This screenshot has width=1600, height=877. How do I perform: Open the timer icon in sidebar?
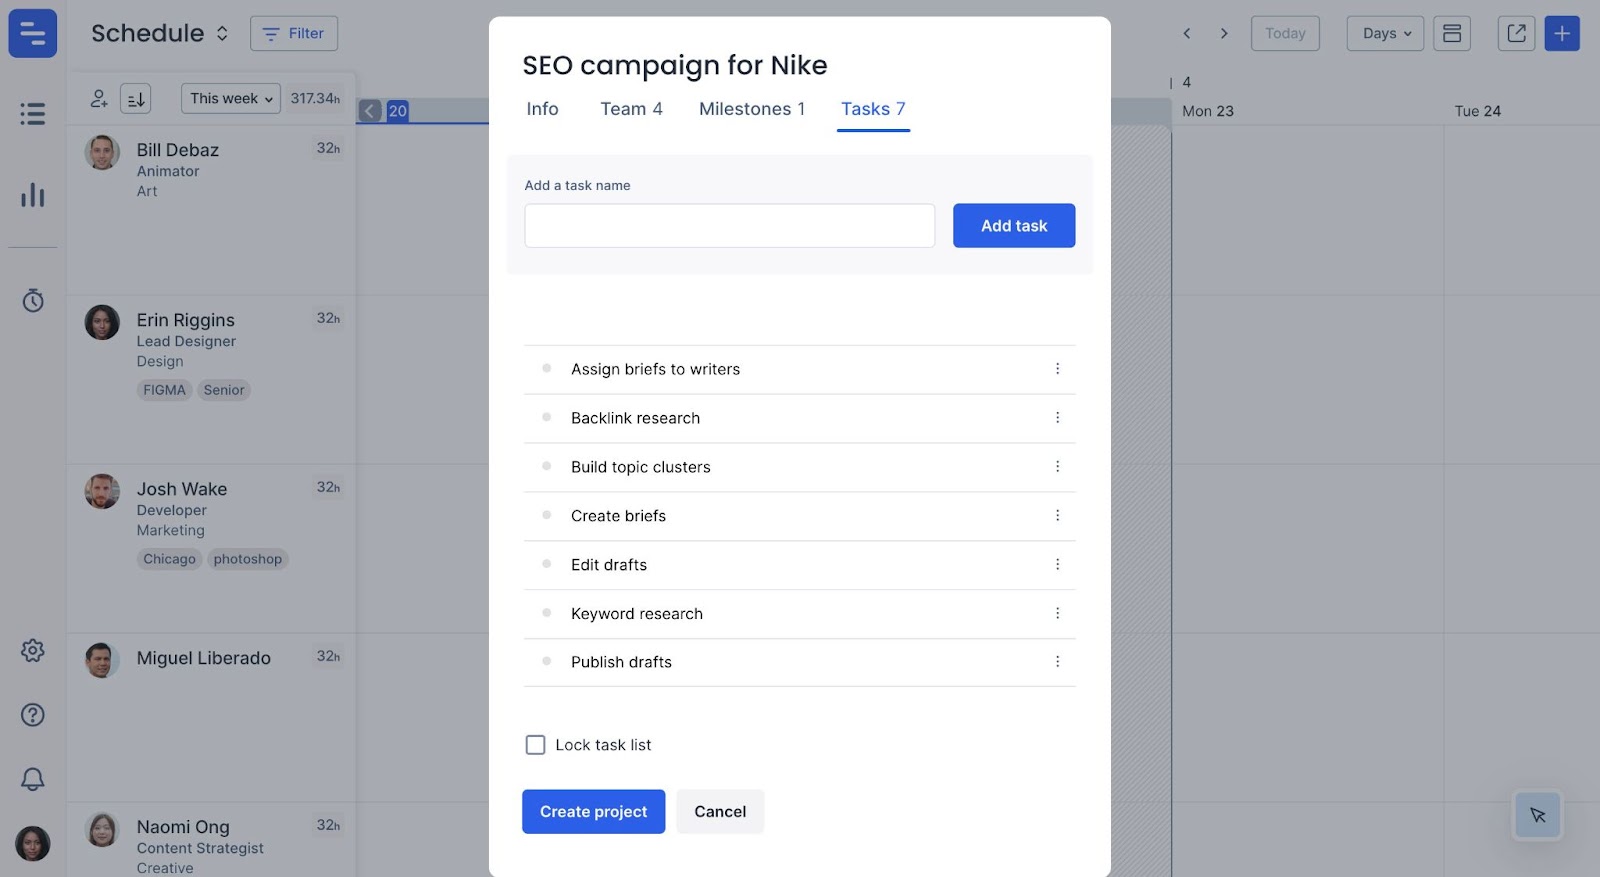coord(33,300)
